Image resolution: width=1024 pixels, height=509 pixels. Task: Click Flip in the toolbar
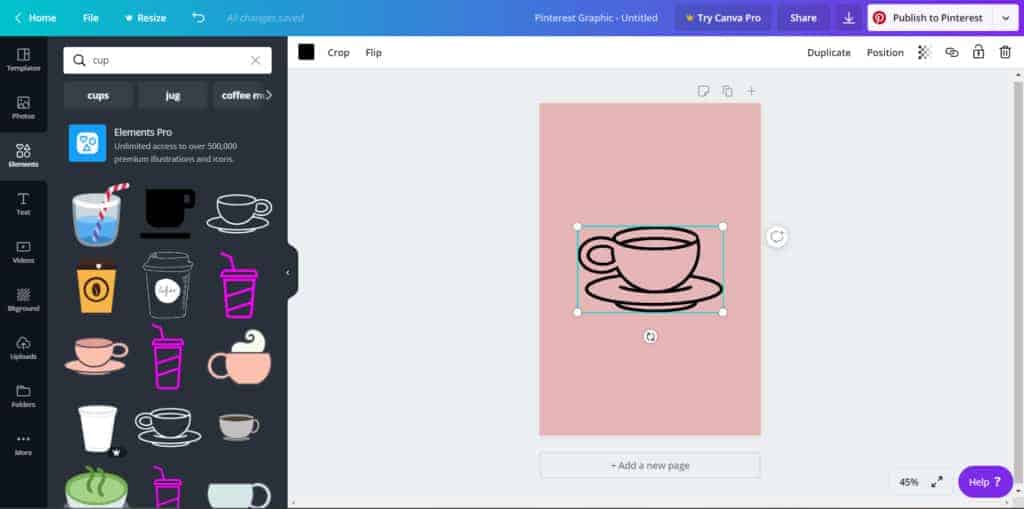tap(374, 52)
